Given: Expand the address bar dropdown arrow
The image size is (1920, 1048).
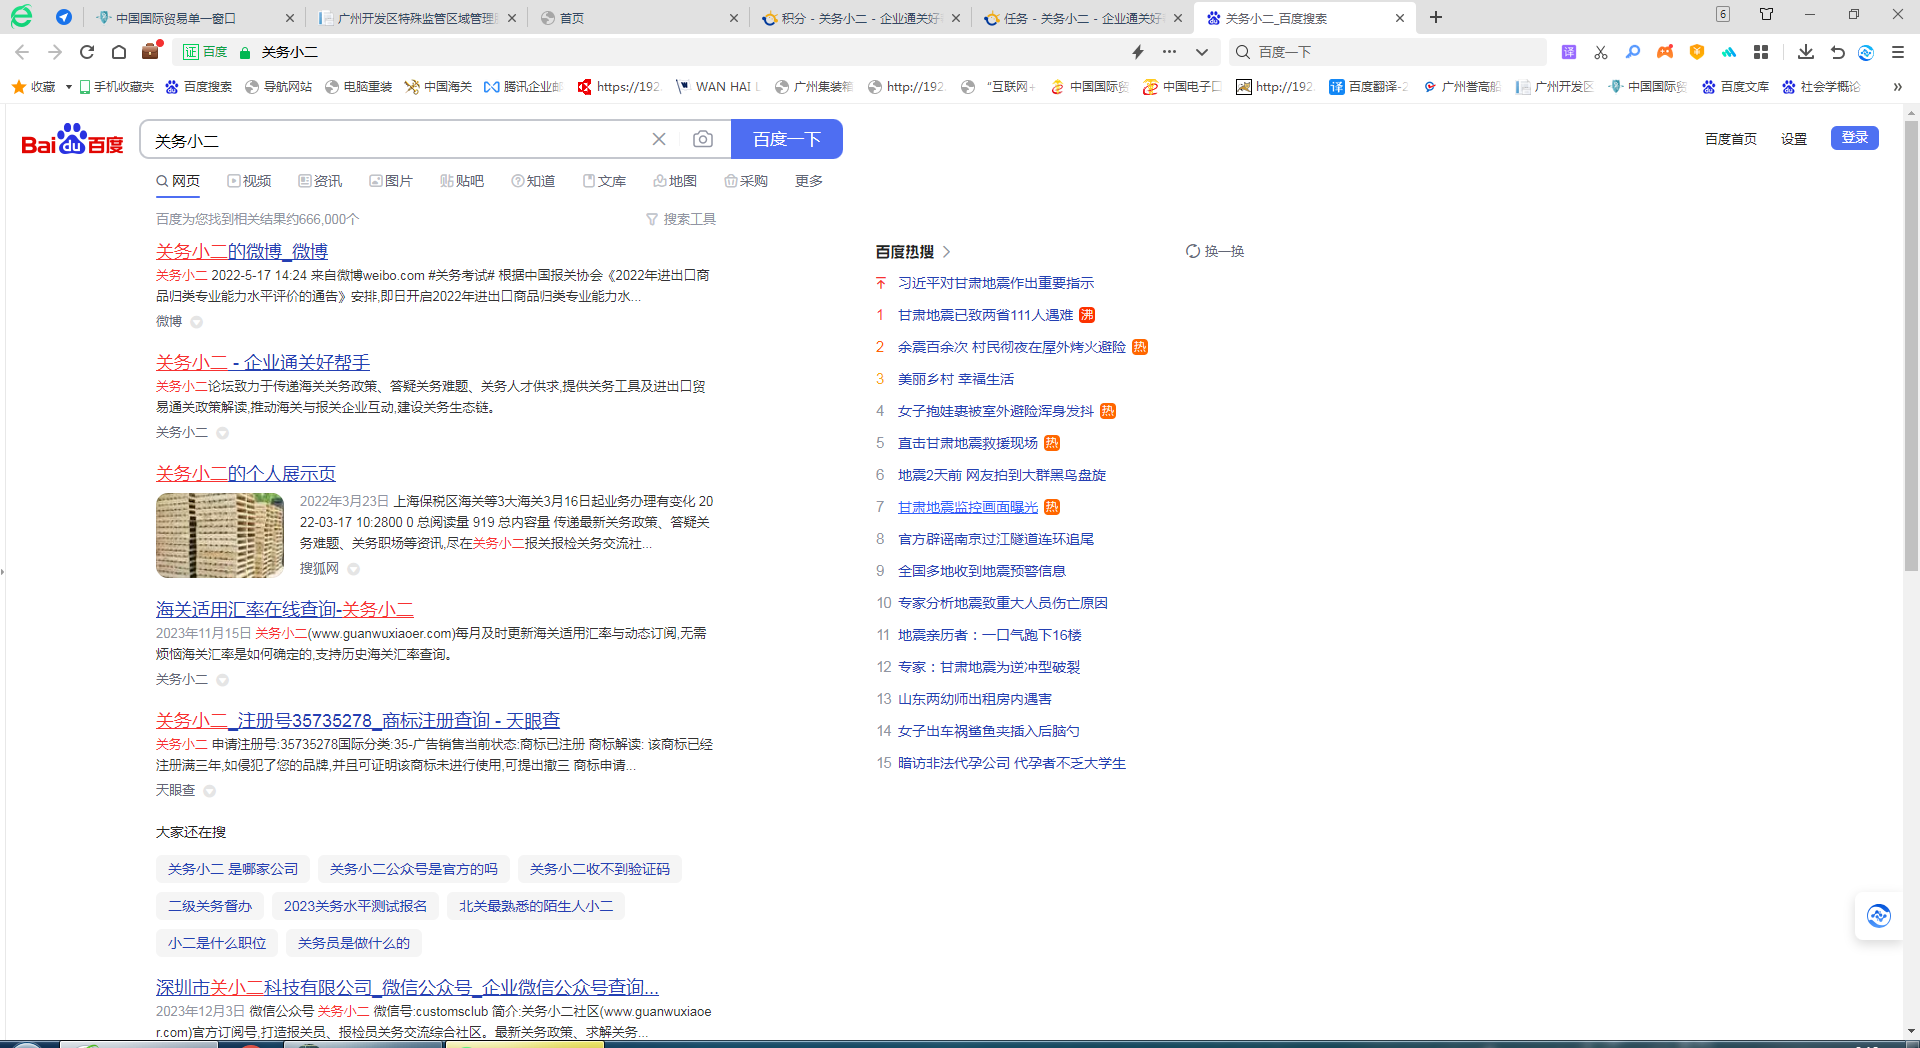Looking at the screenshot, I should coord(1202,52).
